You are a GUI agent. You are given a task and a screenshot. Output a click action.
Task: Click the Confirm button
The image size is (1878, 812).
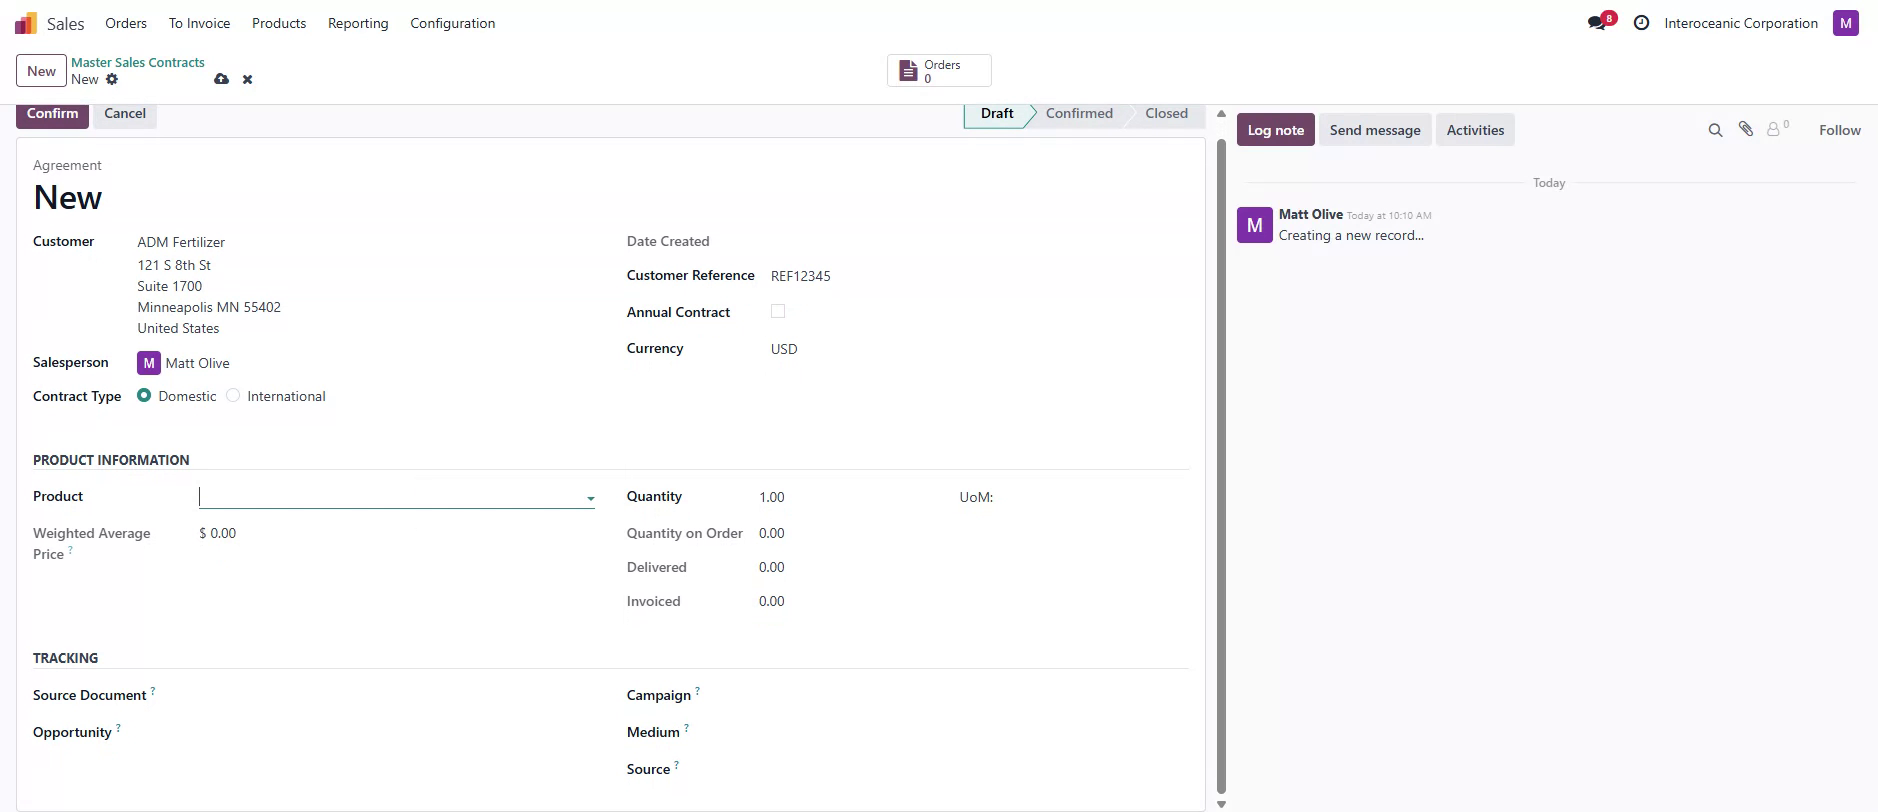[x=52, y=114]
